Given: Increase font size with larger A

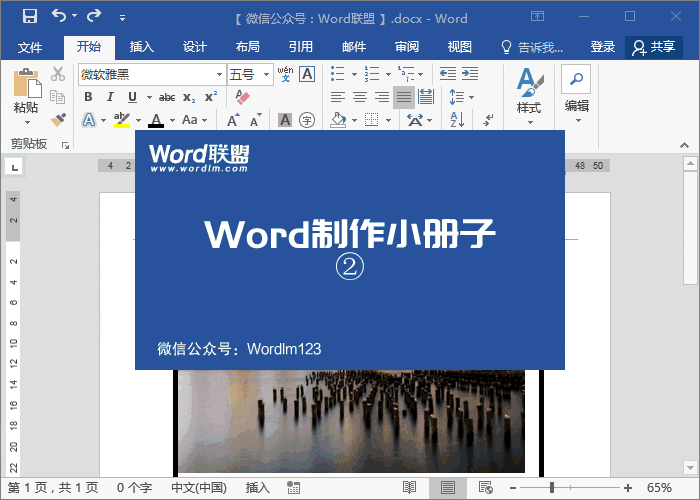Looking at the screenshot, I should coord(233,120).
